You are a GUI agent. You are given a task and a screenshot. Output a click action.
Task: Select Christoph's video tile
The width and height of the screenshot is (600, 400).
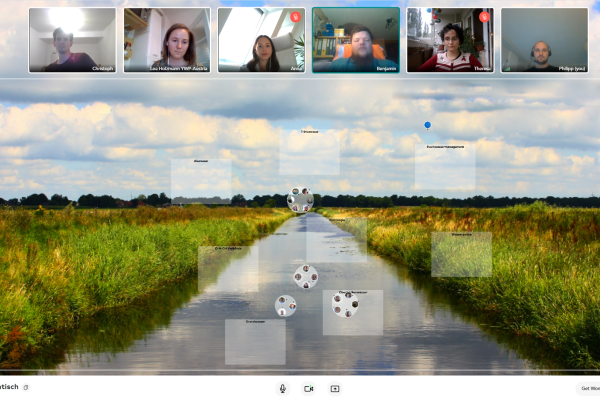pos(71,40)
